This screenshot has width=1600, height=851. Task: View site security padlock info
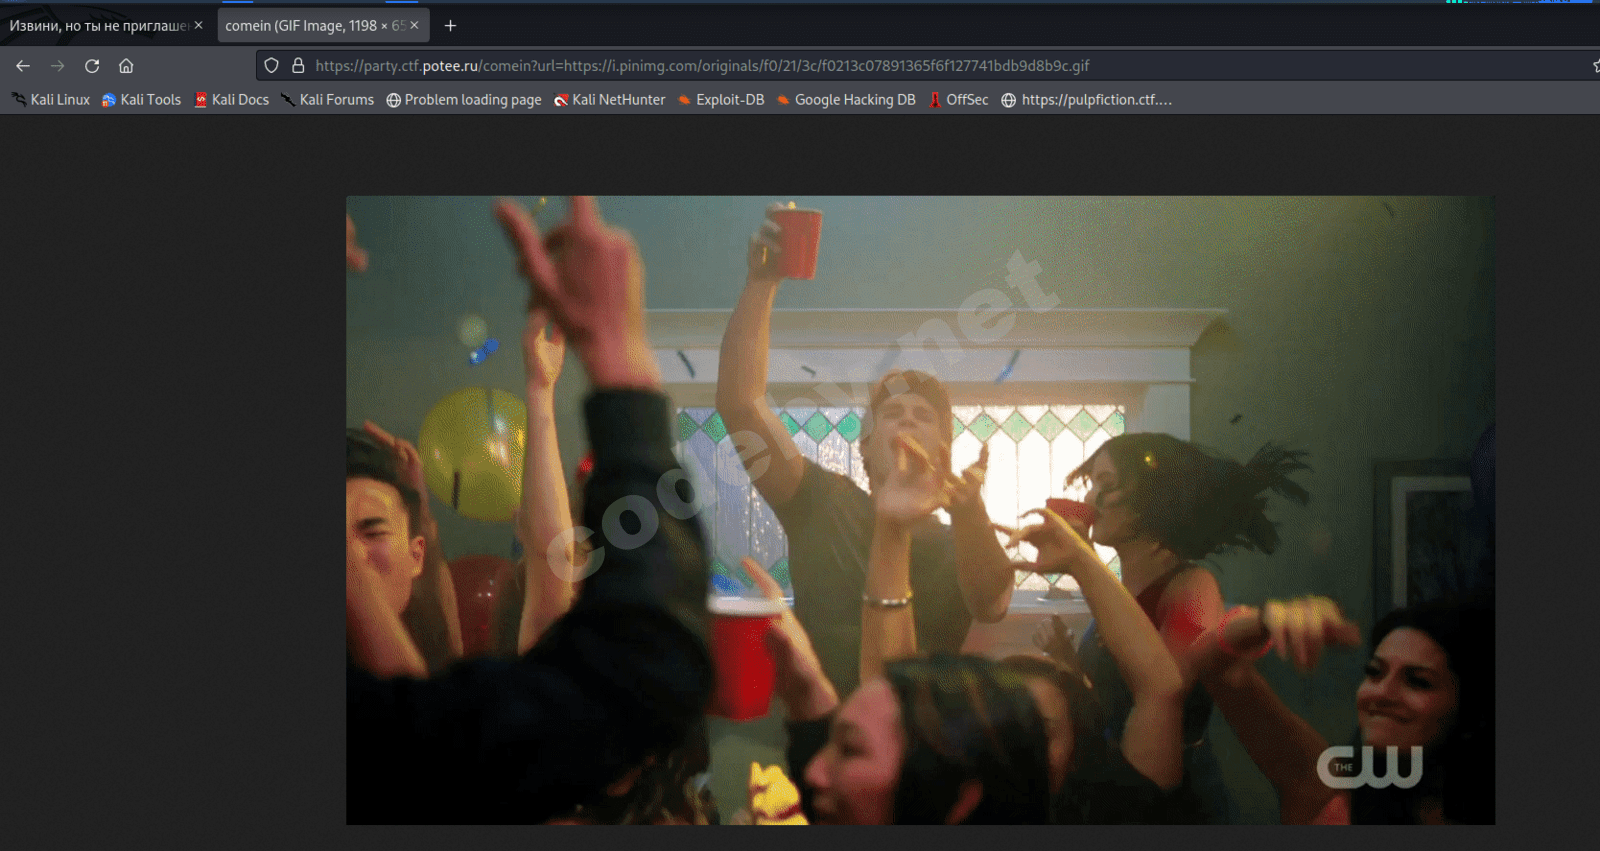click(x=298, y=66)
